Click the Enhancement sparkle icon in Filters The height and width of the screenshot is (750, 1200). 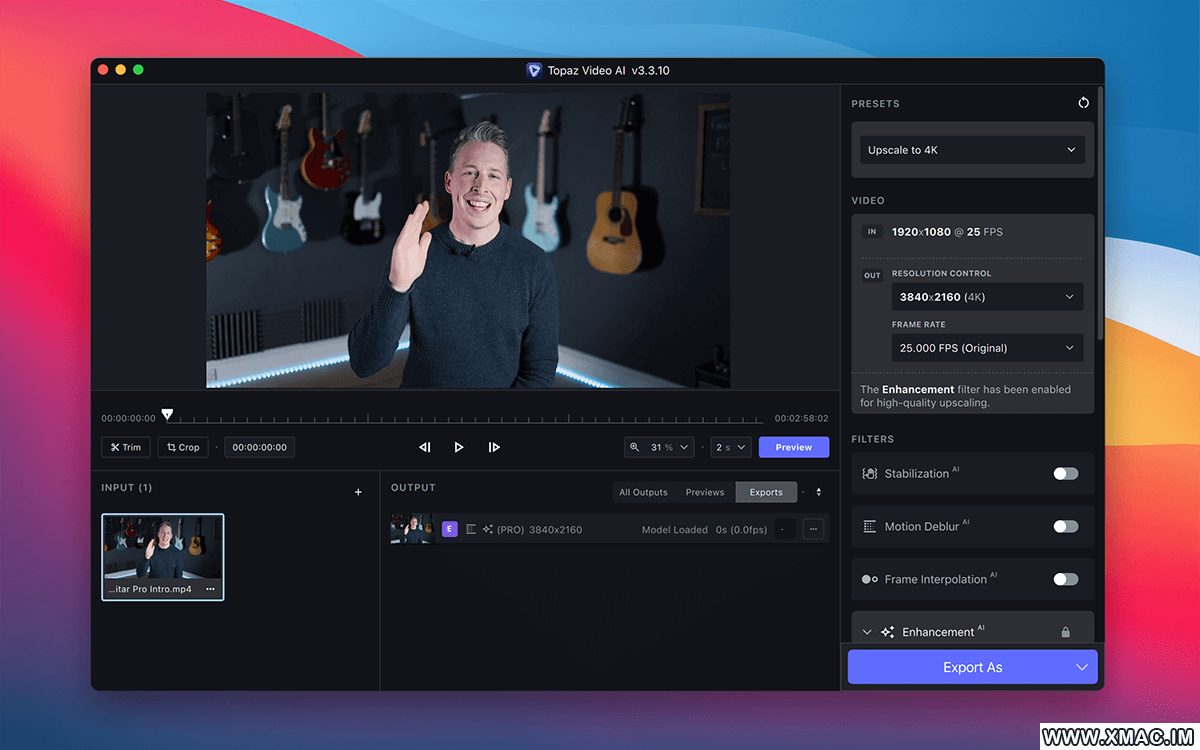(888, 632)
